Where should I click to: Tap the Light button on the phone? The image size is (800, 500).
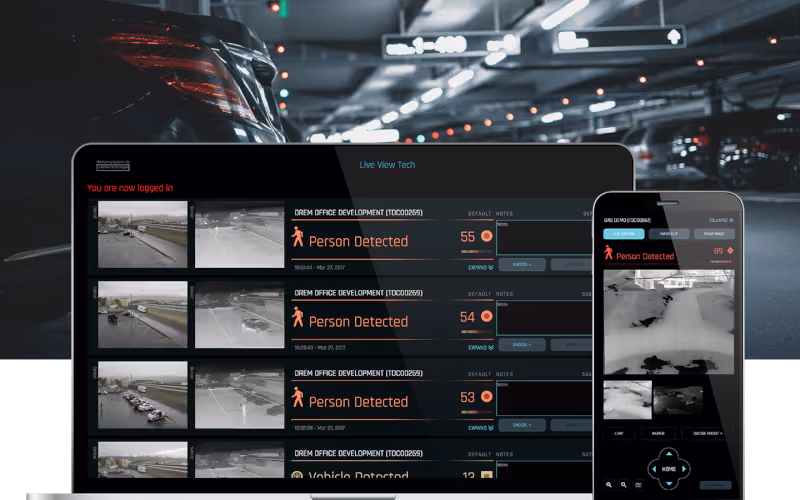click(619, 433)
